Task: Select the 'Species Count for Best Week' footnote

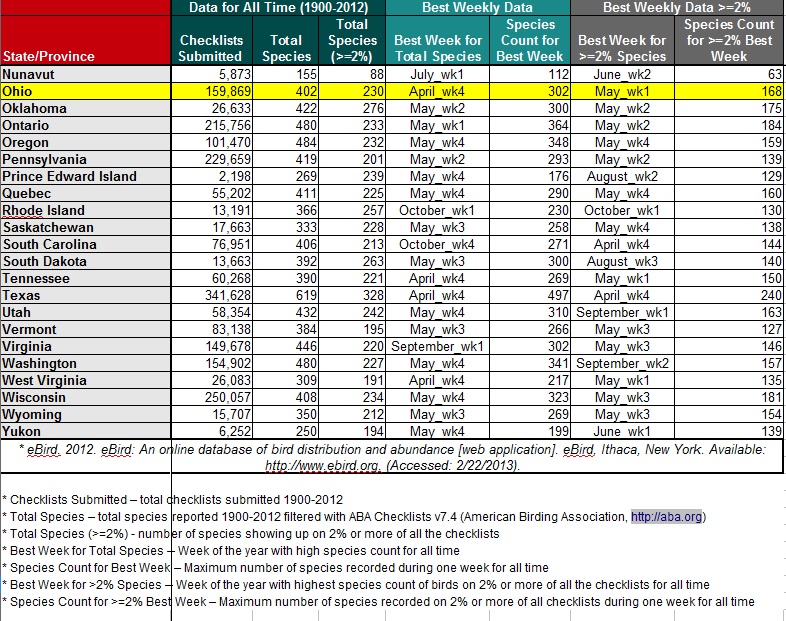Action: (275, 568)
